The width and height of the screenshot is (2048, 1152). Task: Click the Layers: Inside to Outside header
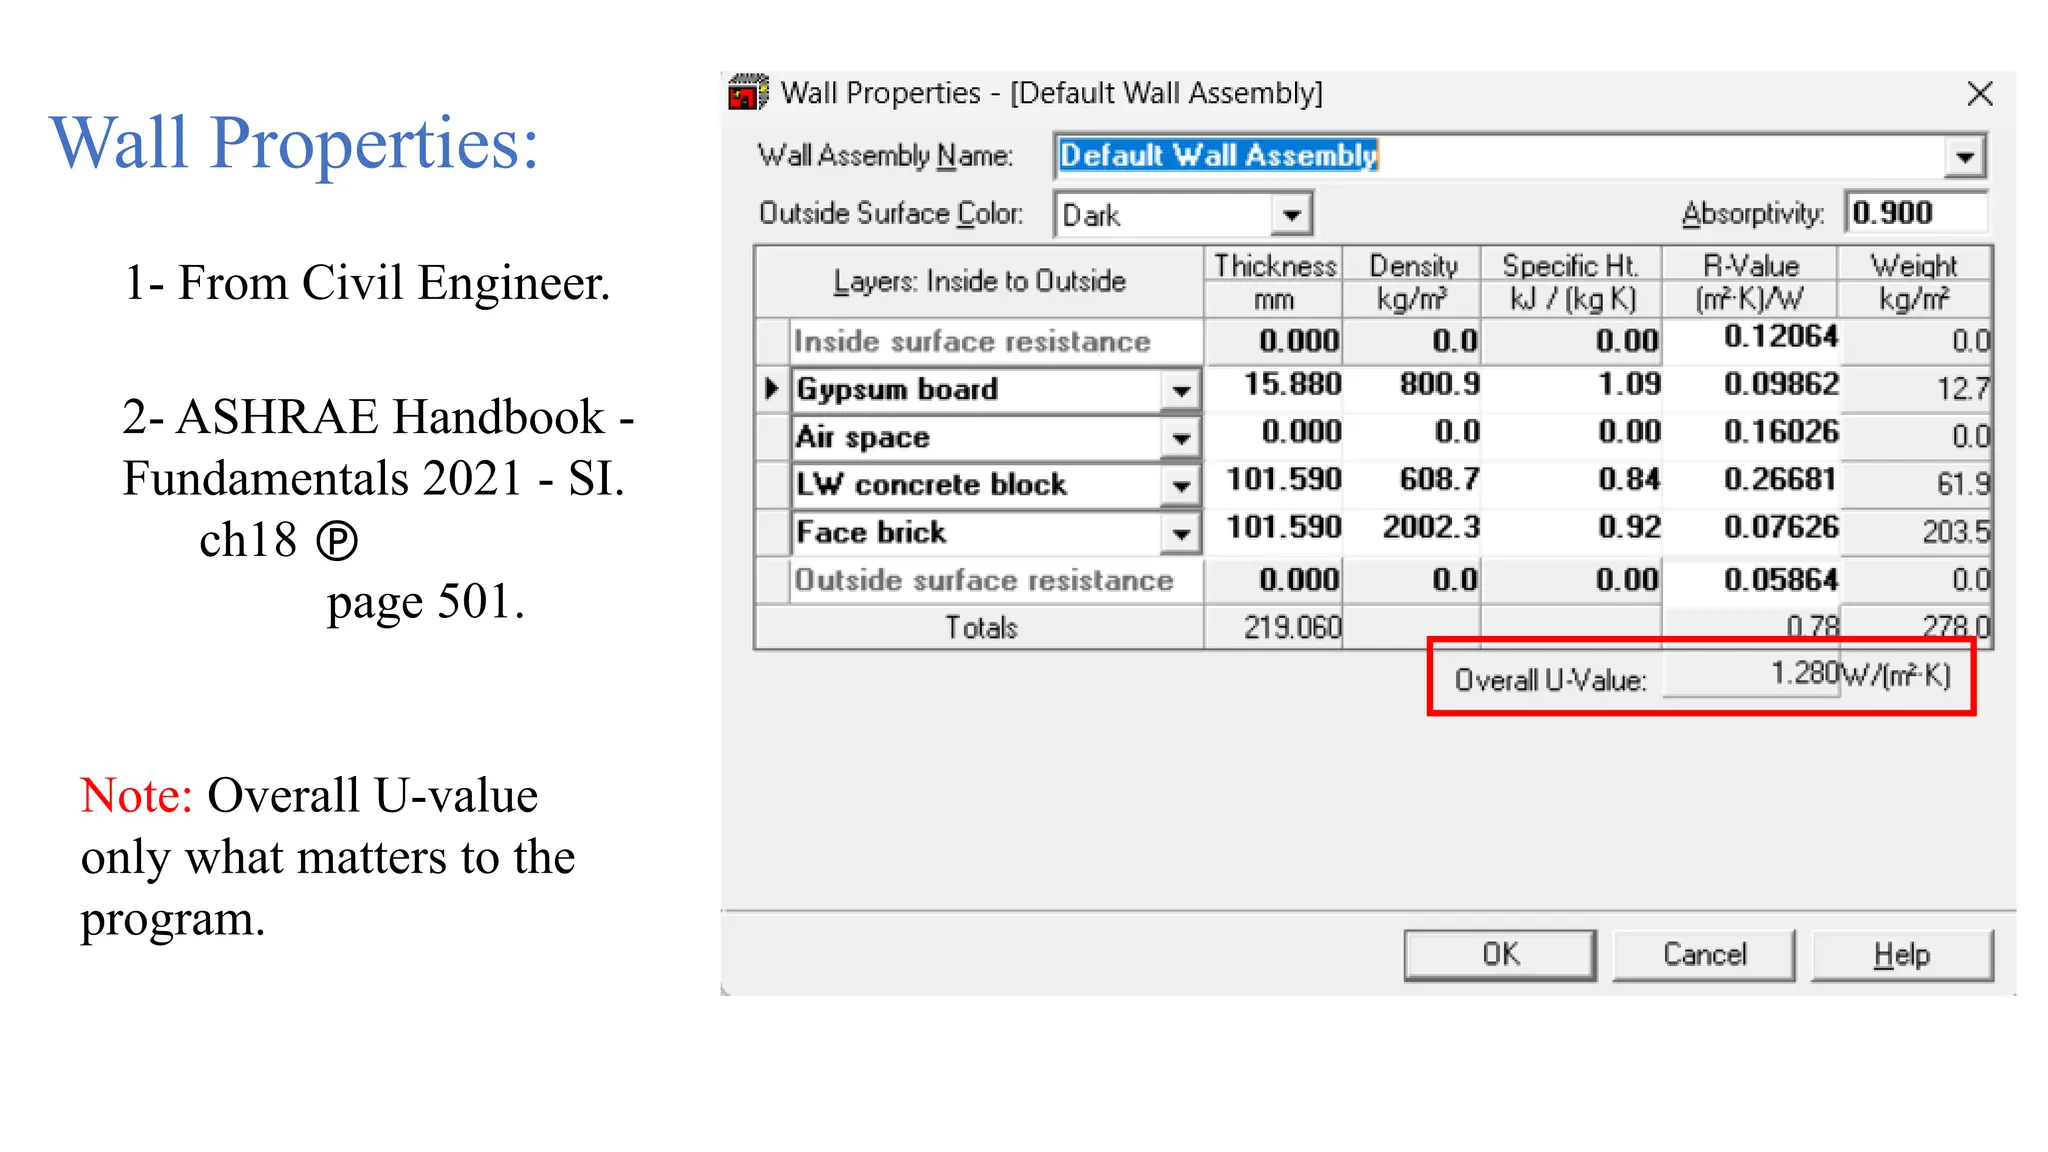[980, 282]
